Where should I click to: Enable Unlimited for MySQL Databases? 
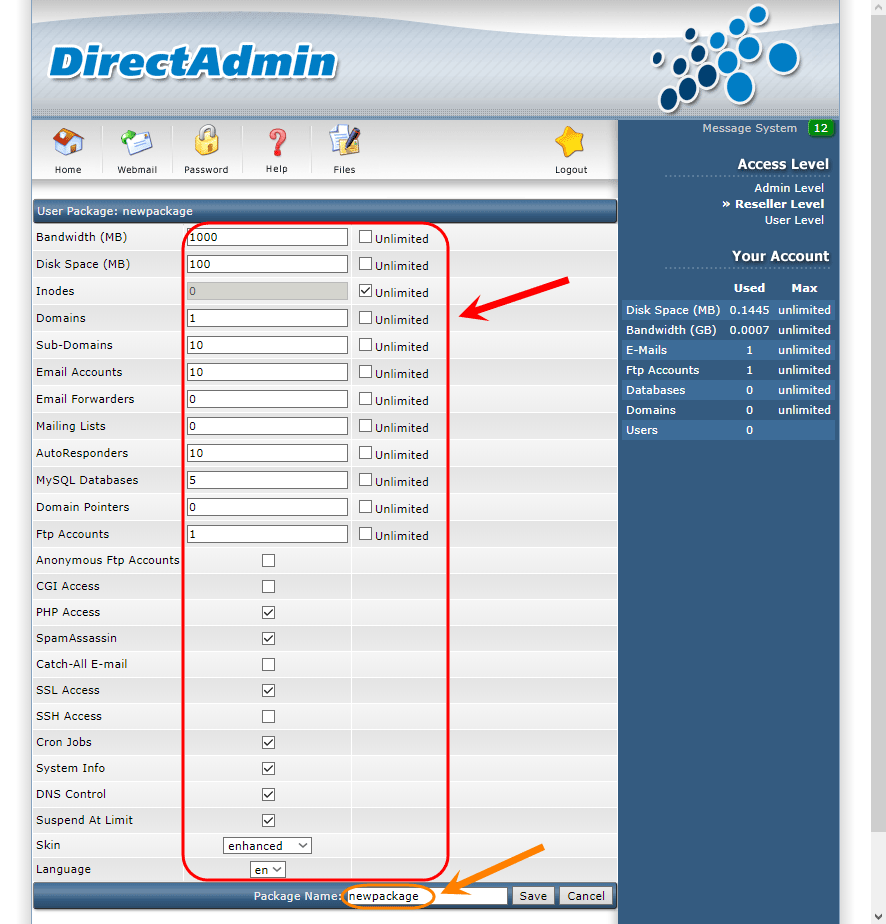tap(365, 480)
